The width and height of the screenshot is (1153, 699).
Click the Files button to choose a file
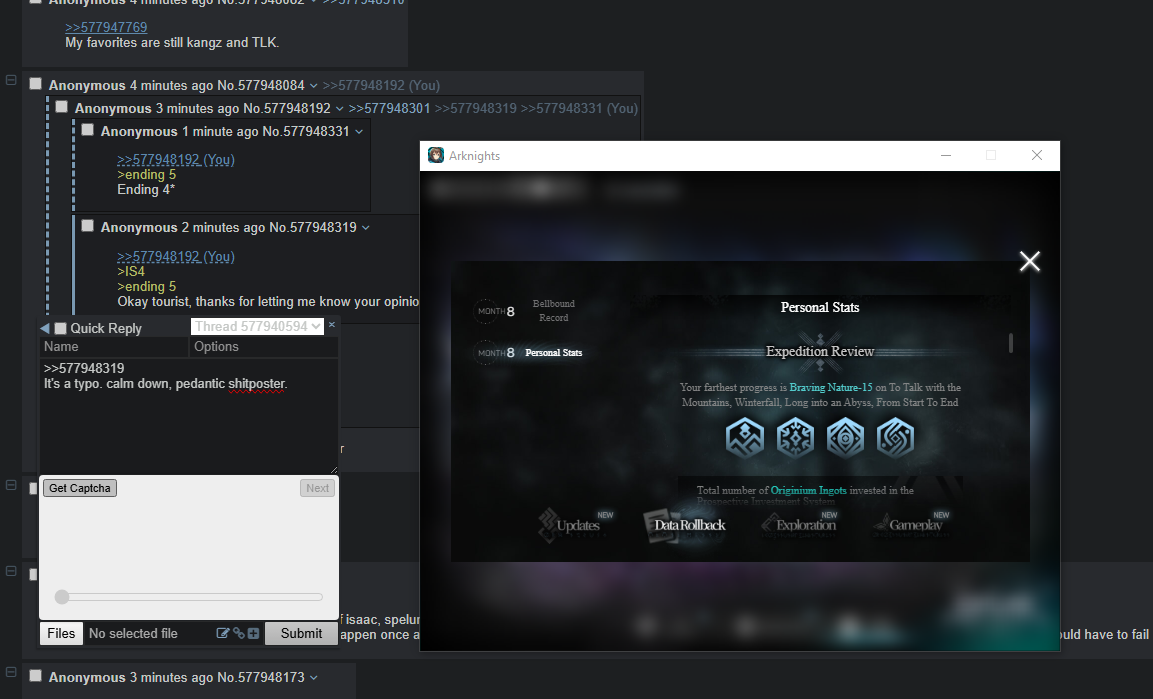click(61, 634)
